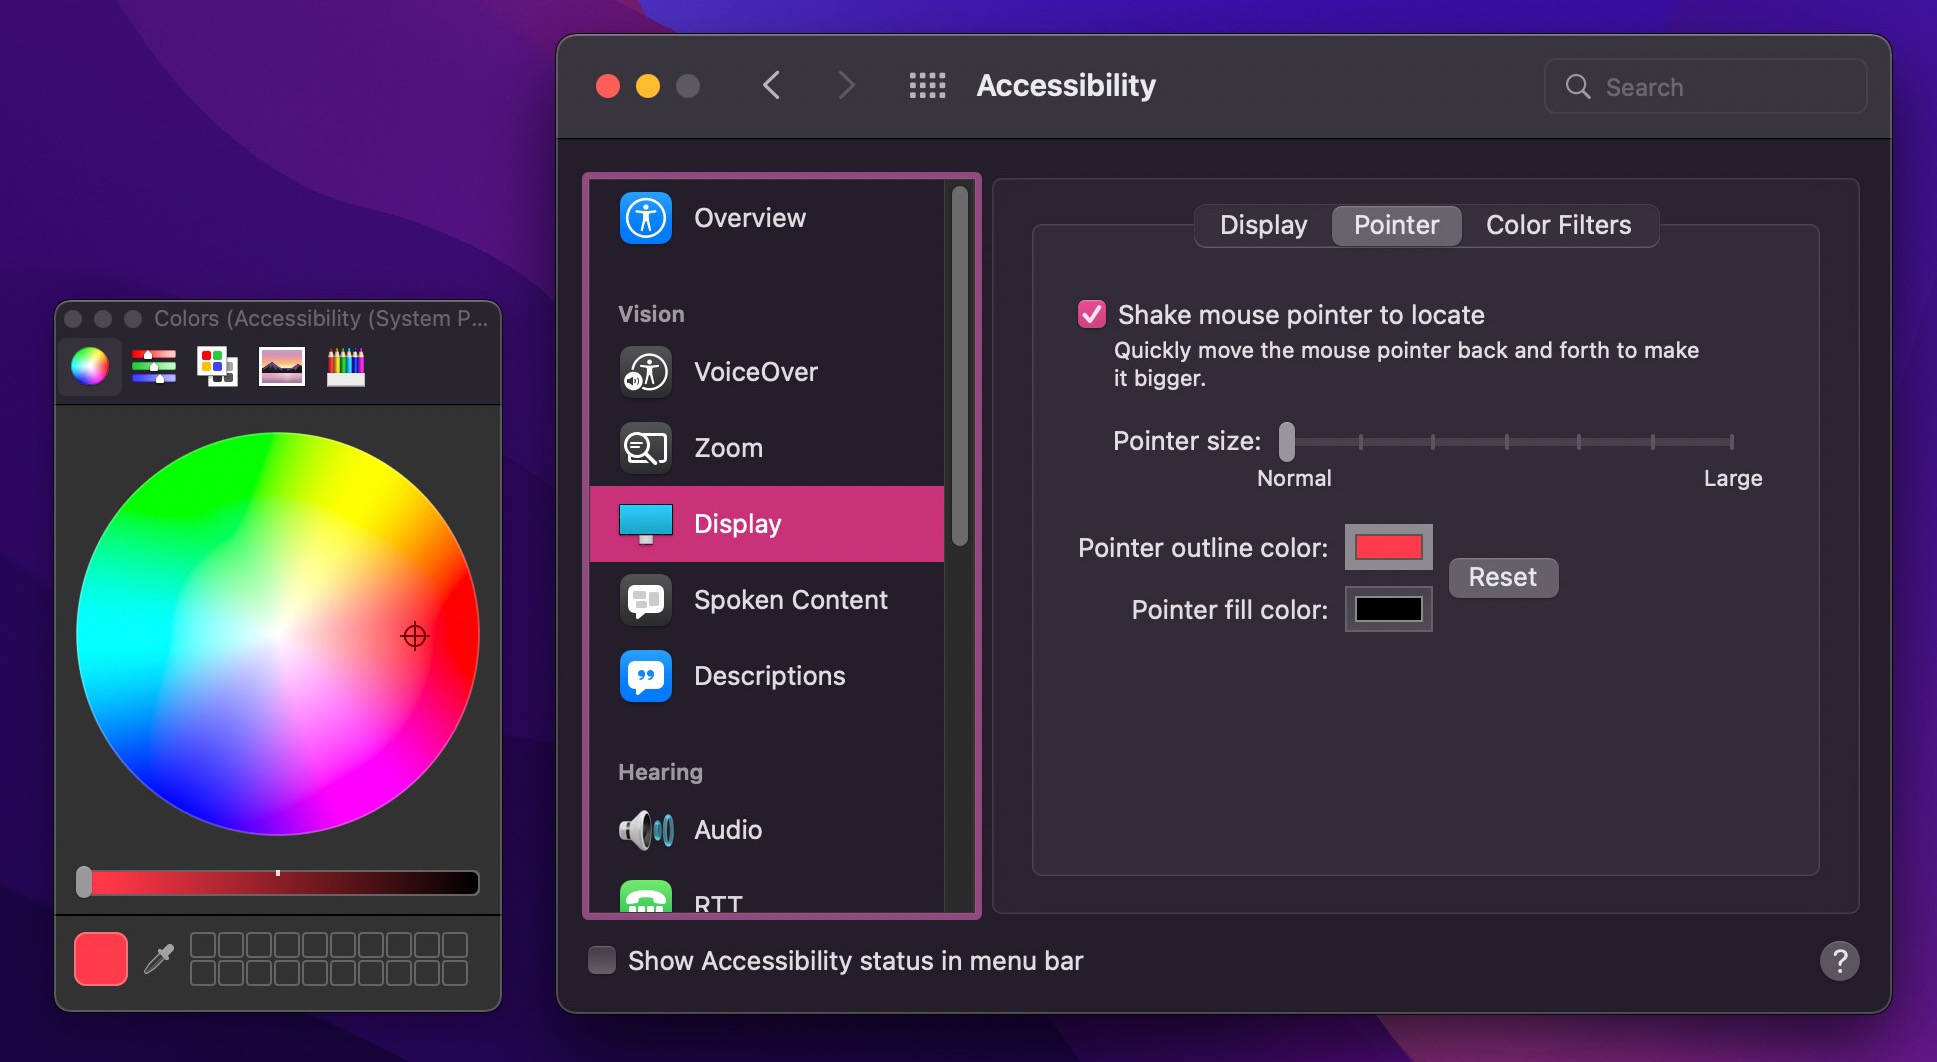Viewport: 1937px width, 1062px height.
Task: Go back with the left chevron
Action: [771, 86]
